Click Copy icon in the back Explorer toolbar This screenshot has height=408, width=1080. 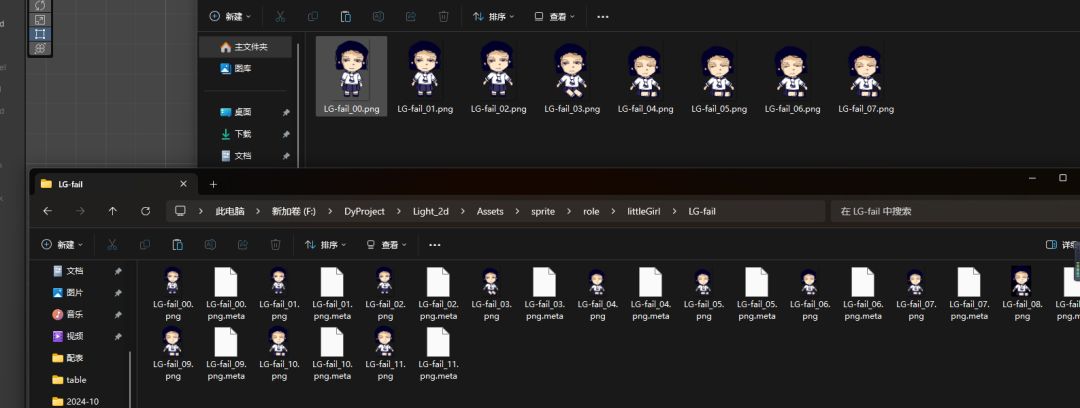(313, 17)
